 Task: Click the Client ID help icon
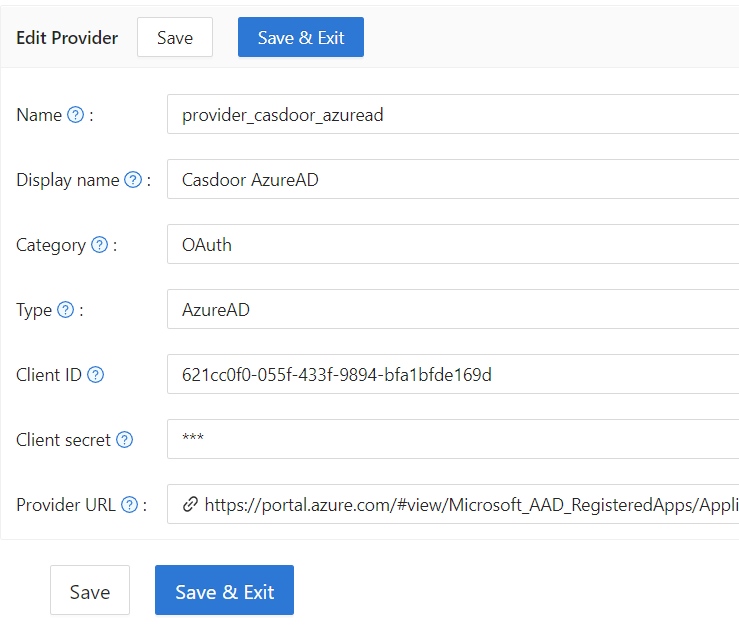(96, 375)
